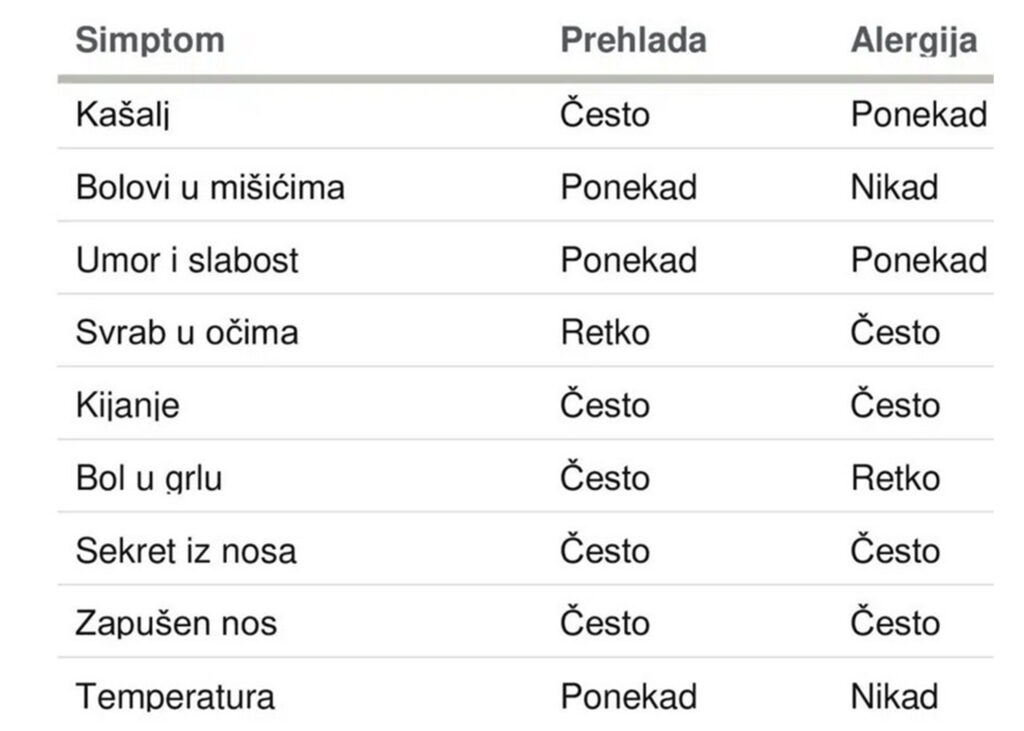Click Alergija value Nikad for Temperatura
Viewport: 1024px width, 731px height.
point(894,696)
